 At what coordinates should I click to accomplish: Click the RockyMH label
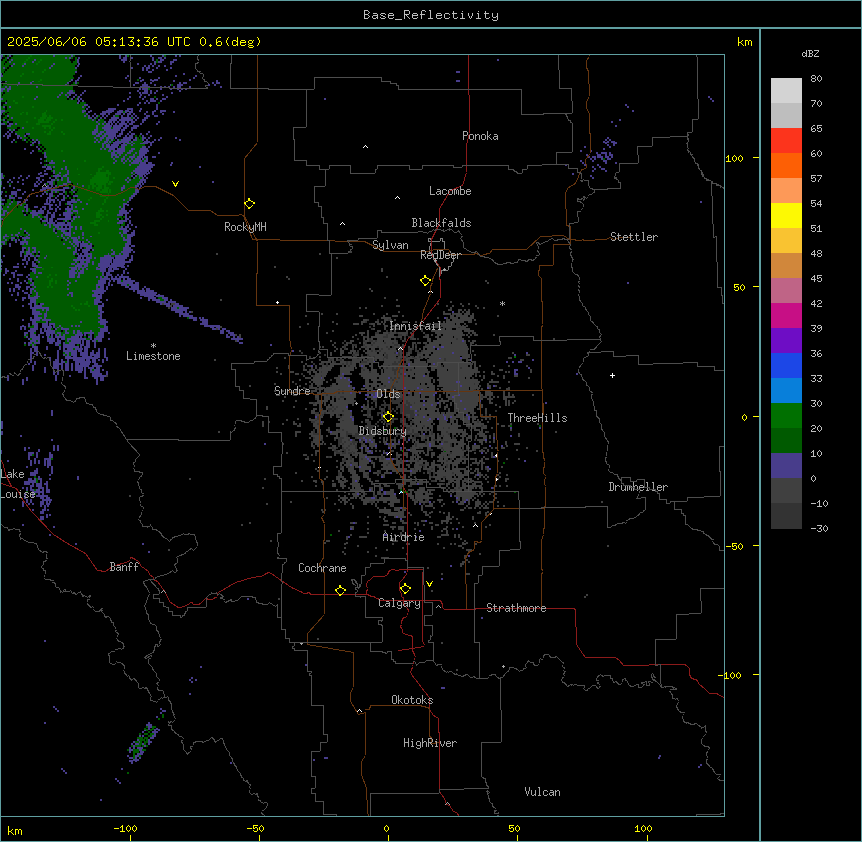(245, 227)
